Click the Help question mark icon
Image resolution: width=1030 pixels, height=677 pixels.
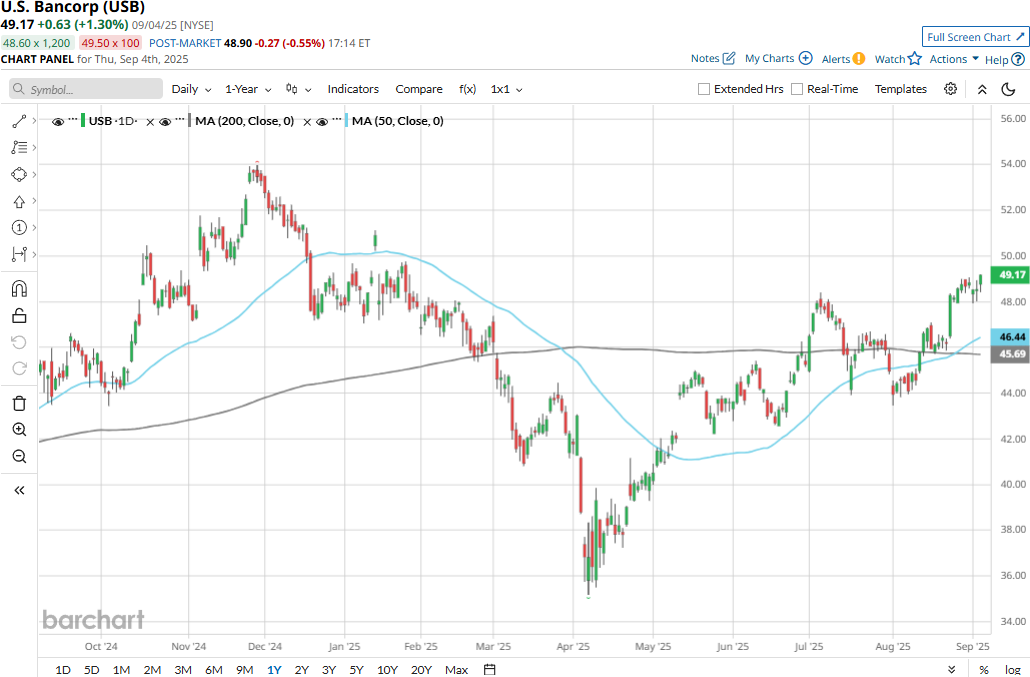[1018, 59]
